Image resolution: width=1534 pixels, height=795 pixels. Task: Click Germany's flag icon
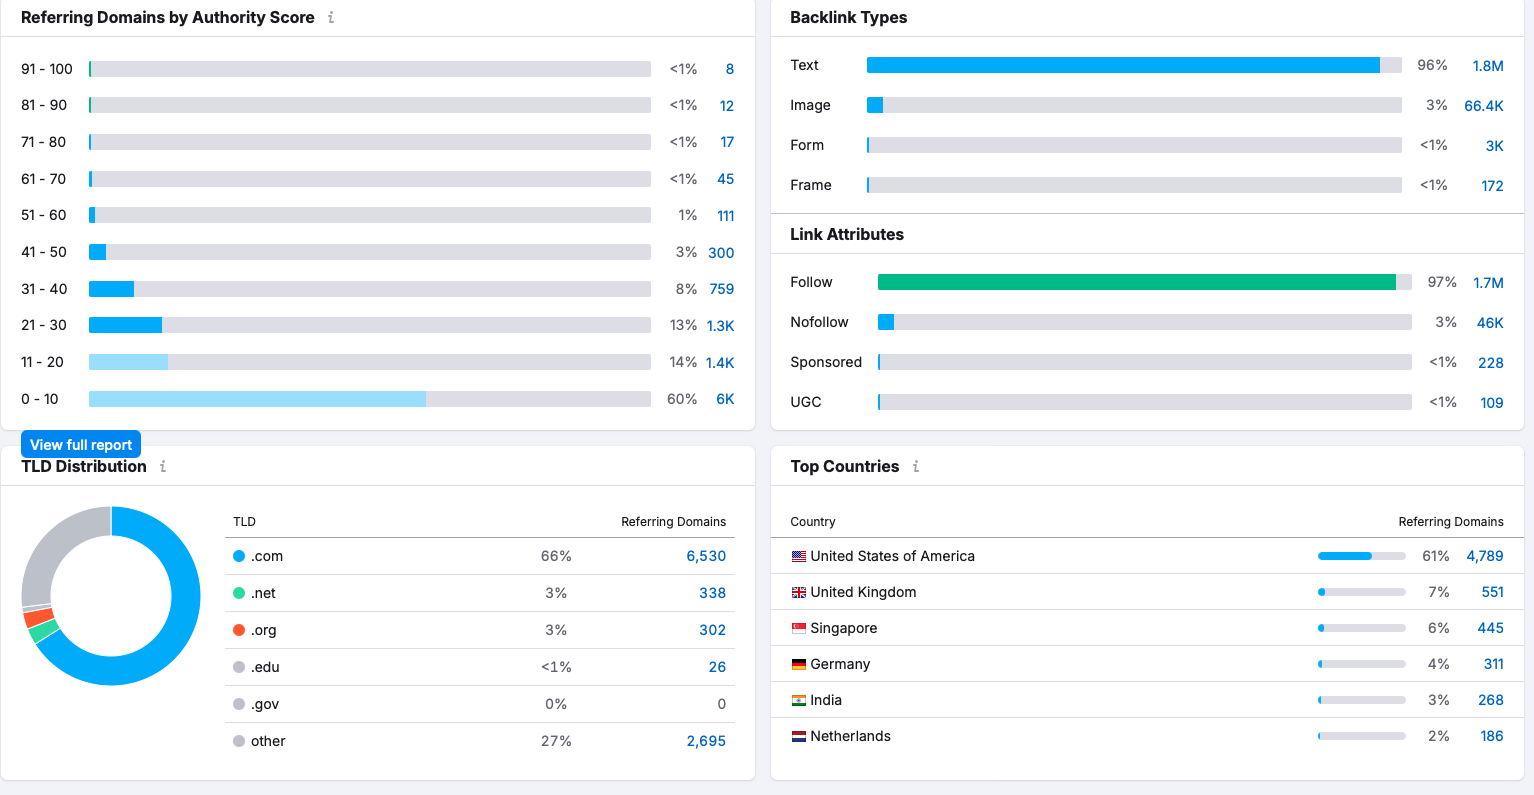(x=797, y=663)
